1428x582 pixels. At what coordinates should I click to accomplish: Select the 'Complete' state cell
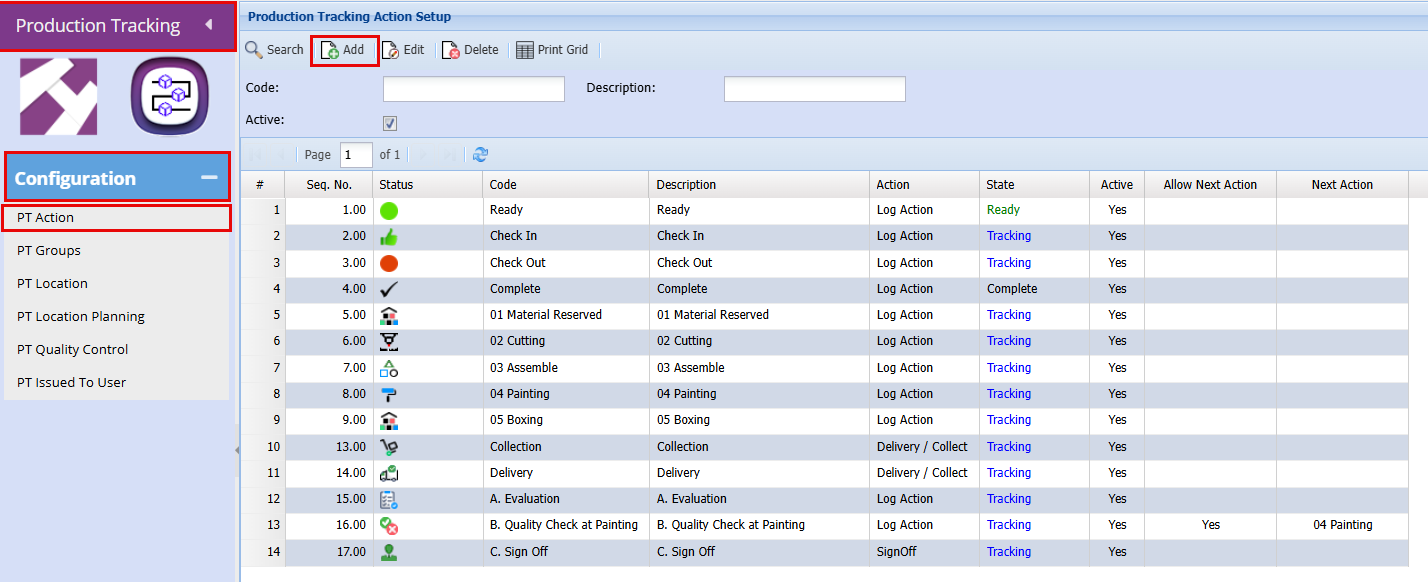[x=1034, y=289]
